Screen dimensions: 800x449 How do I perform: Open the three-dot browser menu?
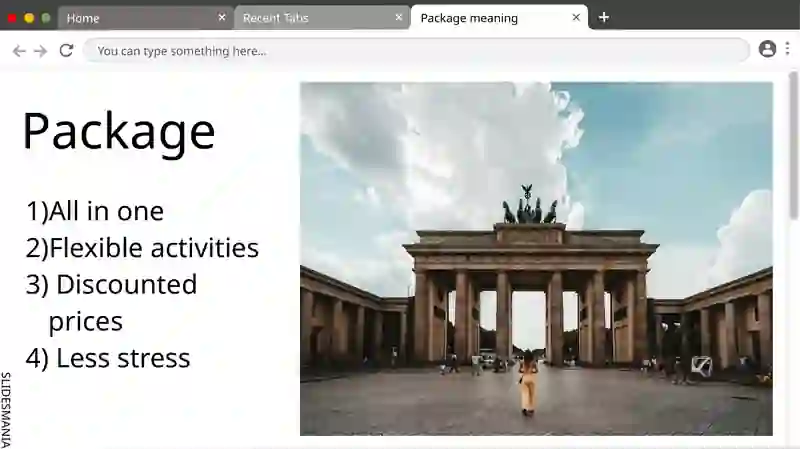[788, 48]
